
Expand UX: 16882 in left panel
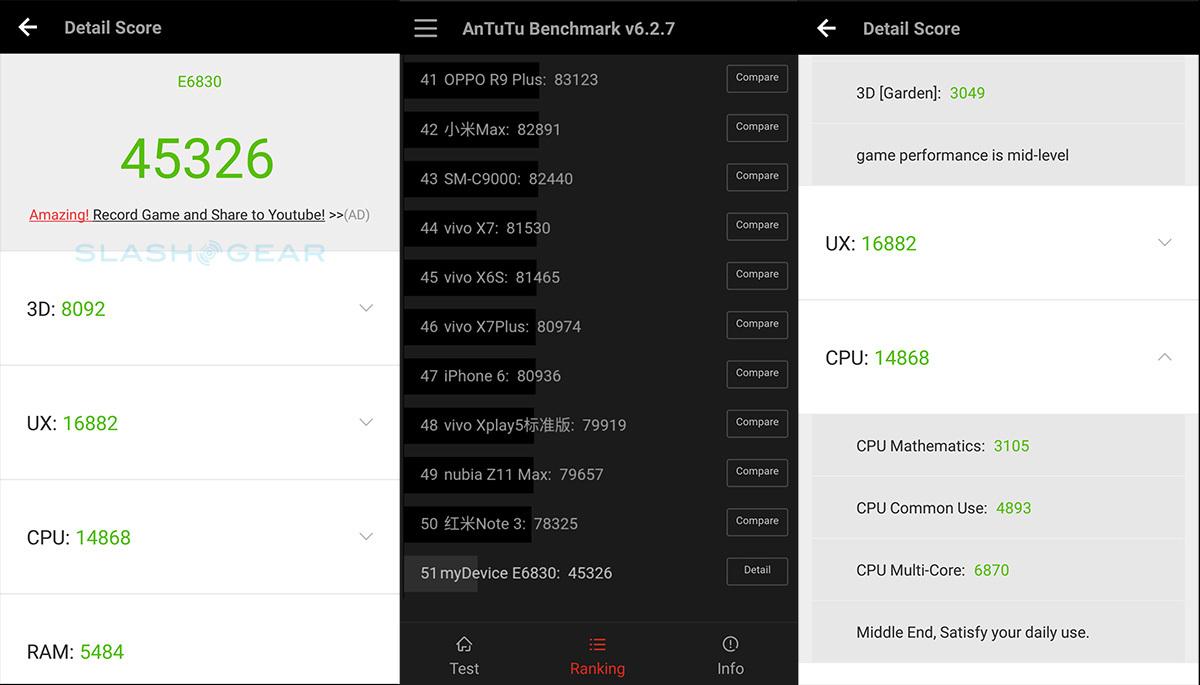coord(200,423)
